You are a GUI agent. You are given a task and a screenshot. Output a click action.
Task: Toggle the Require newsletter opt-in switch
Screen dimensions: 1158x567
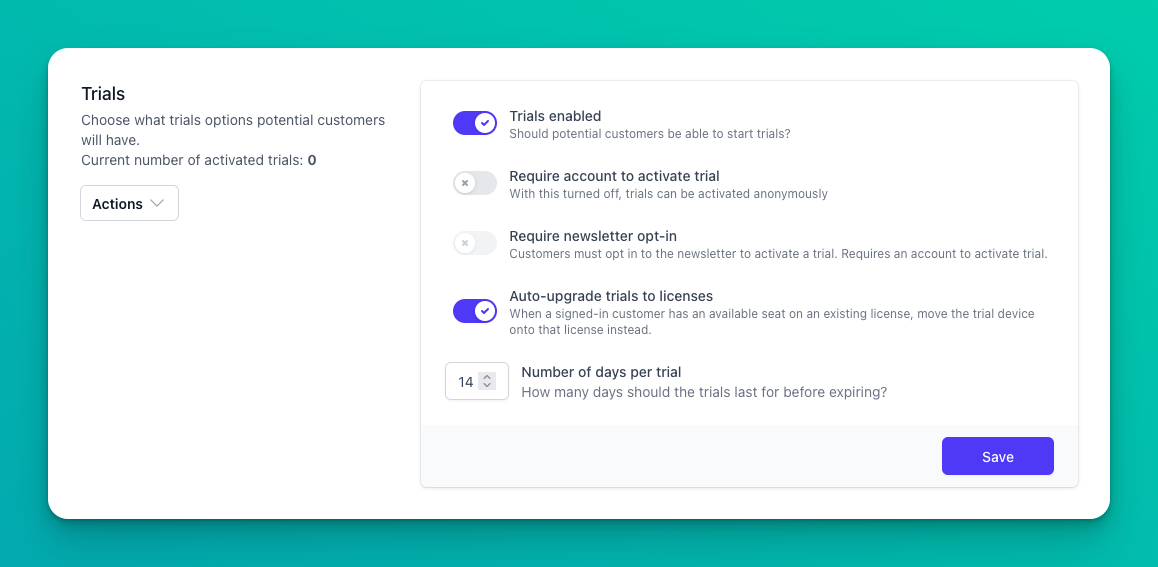475,243
